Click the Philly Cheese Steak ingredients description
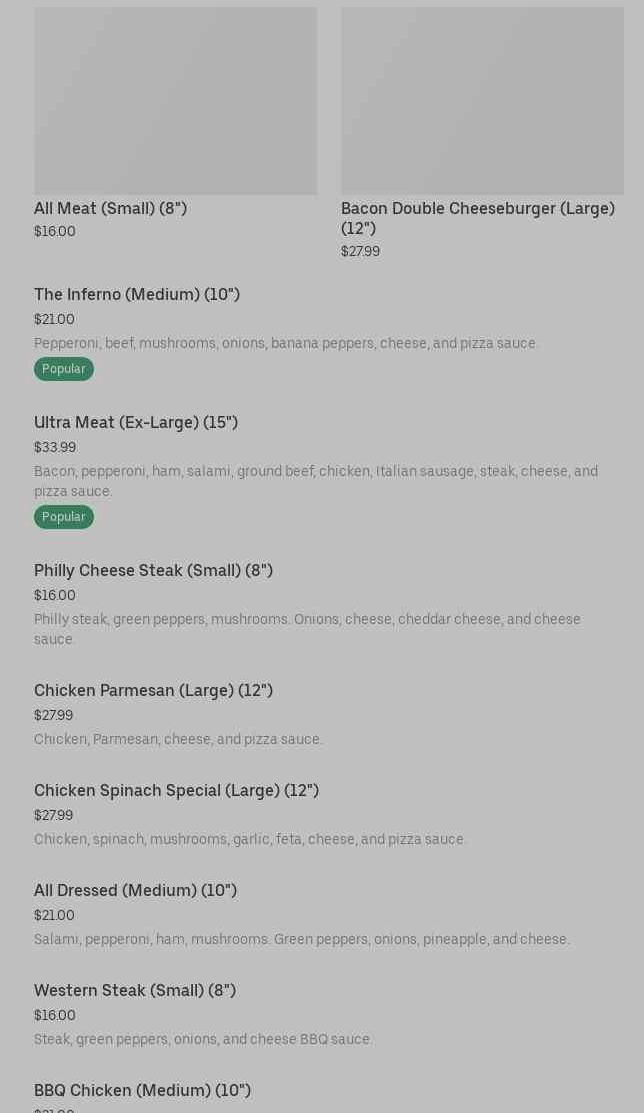This screenshot has width=644, height=1113. click(x=307, y=629)
